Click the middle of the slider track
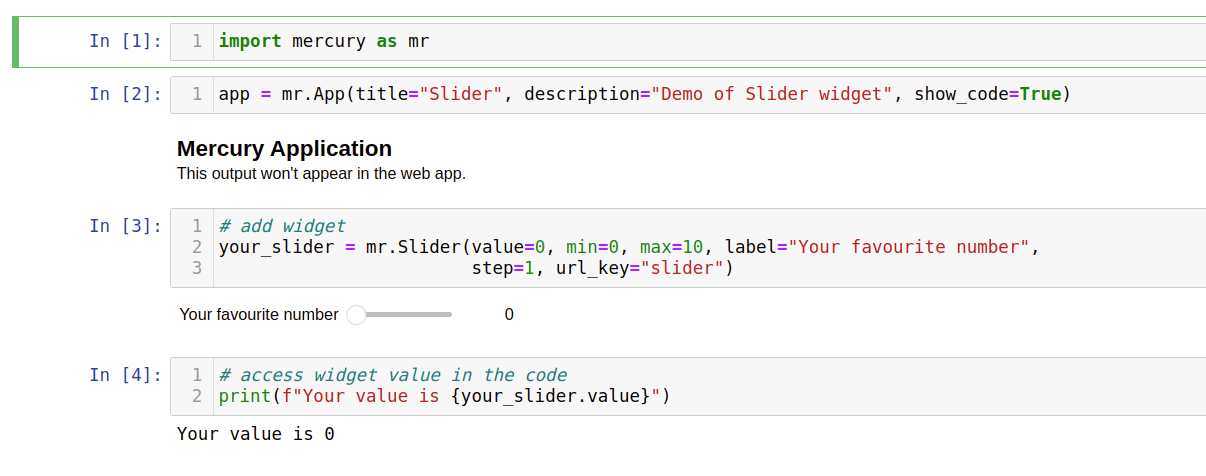The height and width of the screenshot is (476, 1206). pyautogui.click(x=405, y=315)
